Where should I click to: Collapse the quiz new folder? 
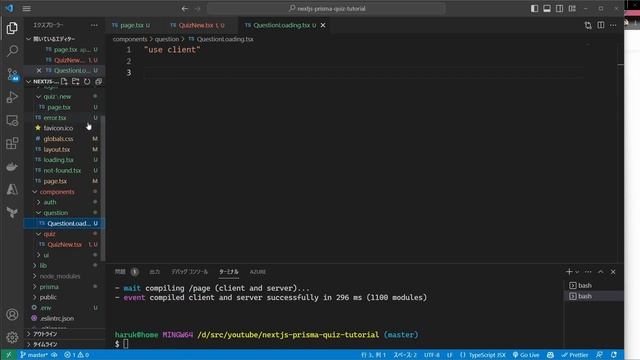coord(57,97)
